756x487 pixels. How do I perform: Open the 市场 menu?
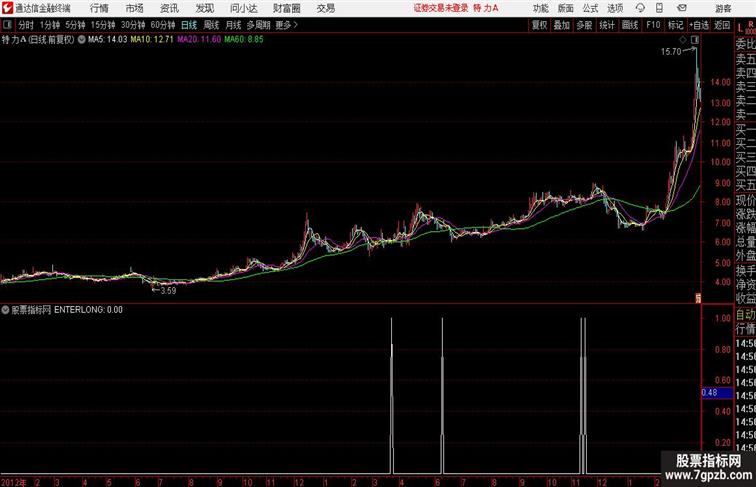(x=135, y=8)
